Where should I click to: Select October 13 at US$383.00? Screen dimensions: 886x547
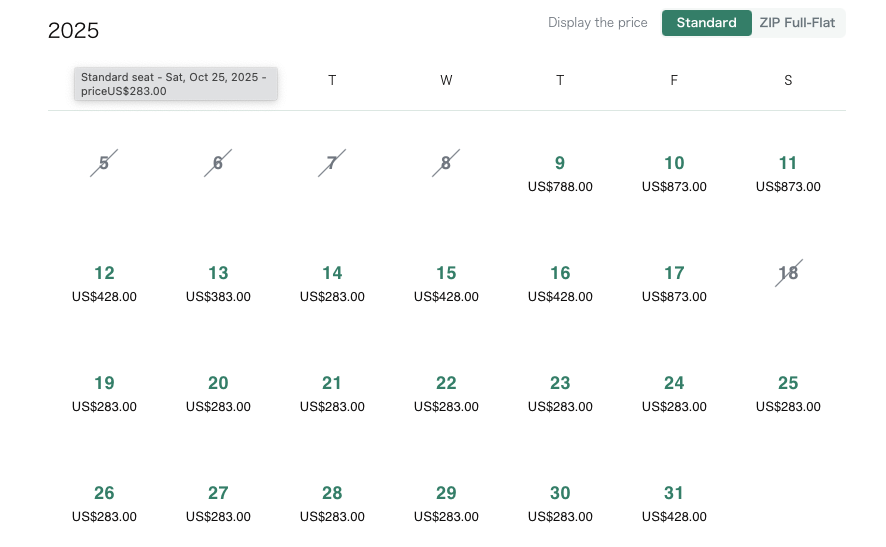tap(218, 283)
